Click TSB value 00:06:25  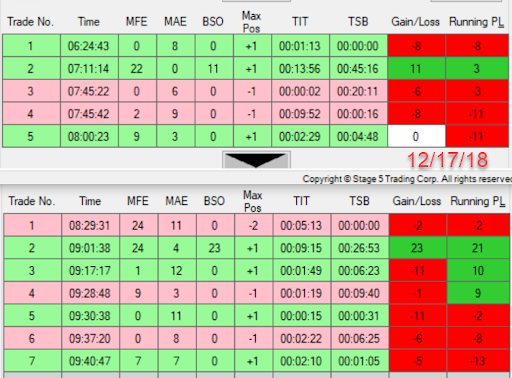point(360,338)
